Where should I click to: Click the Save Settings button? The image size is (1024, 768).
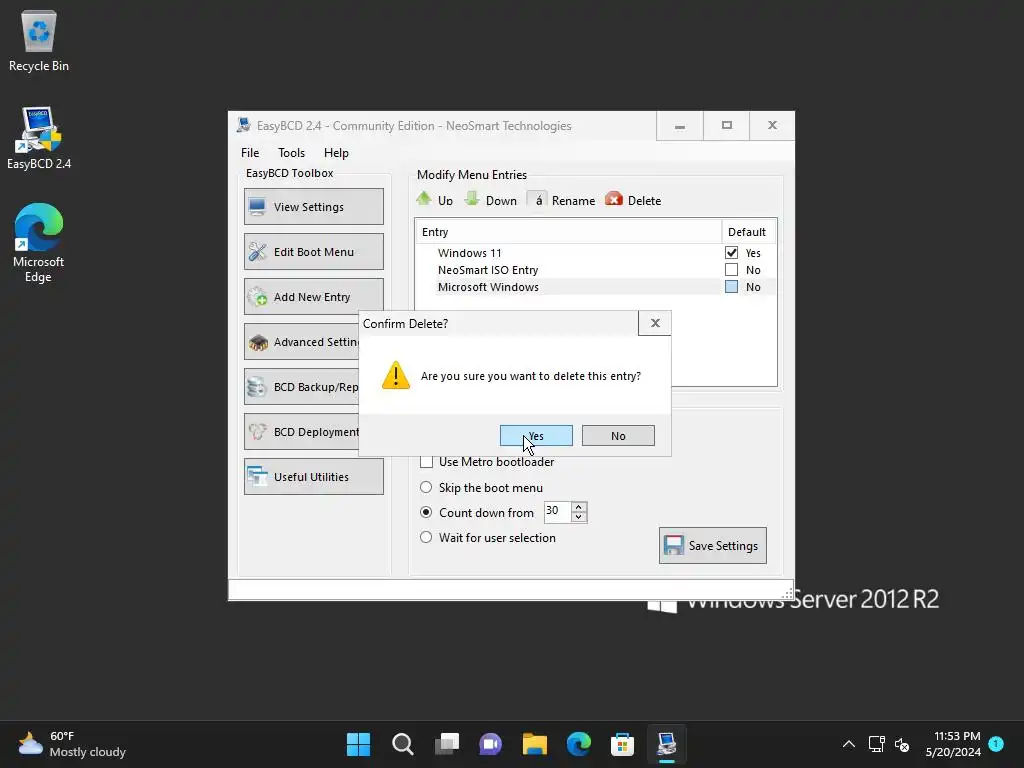pyautogui.click(x=712, y=545)
